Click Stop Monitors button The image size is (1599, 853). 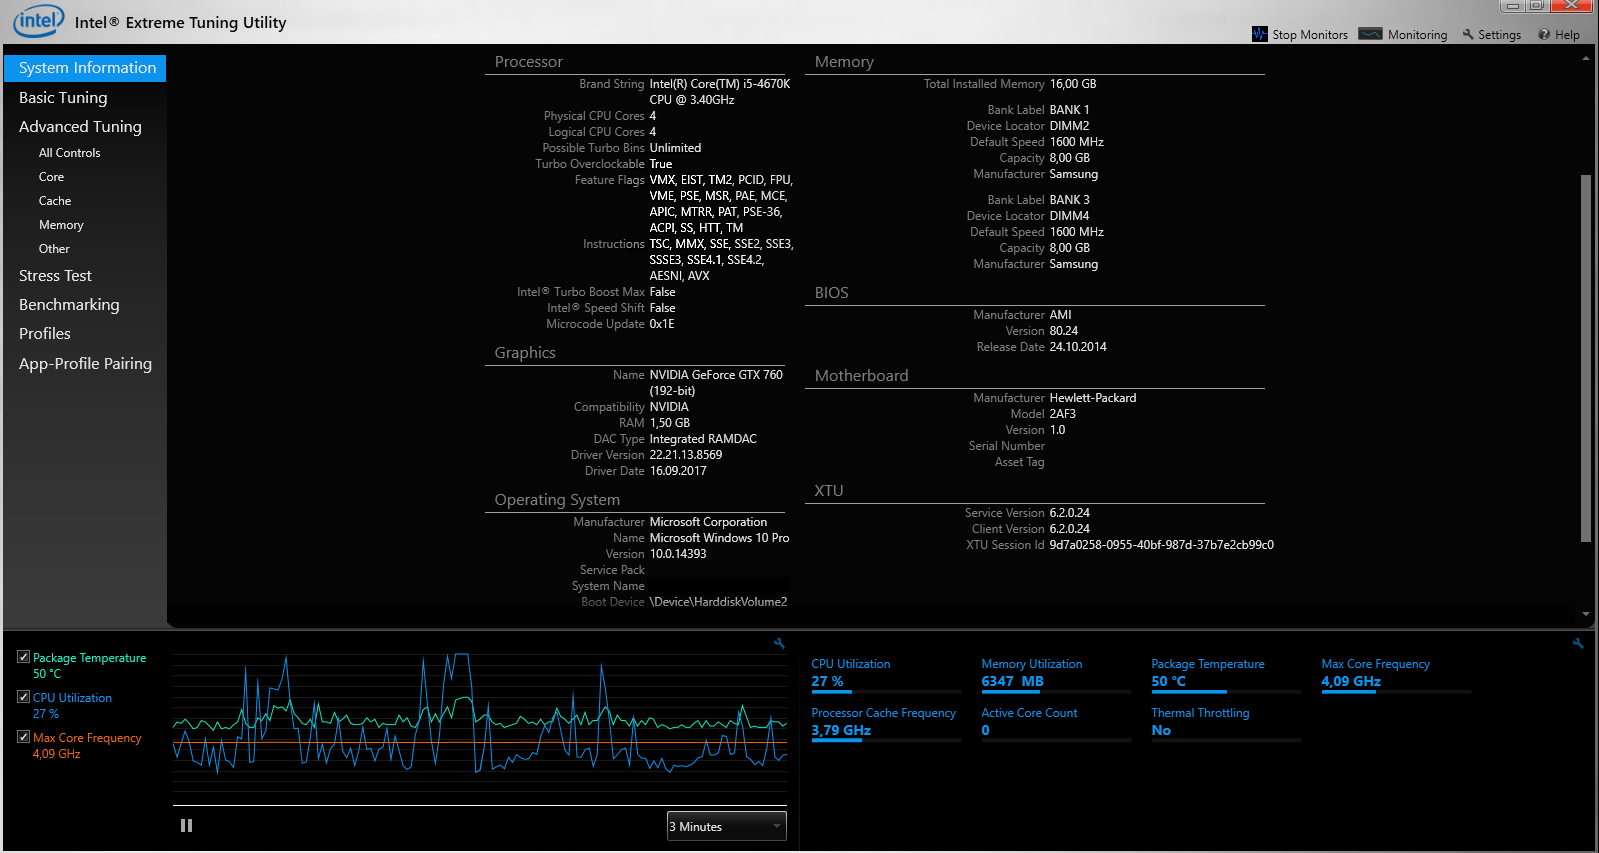click(1300, 34)
